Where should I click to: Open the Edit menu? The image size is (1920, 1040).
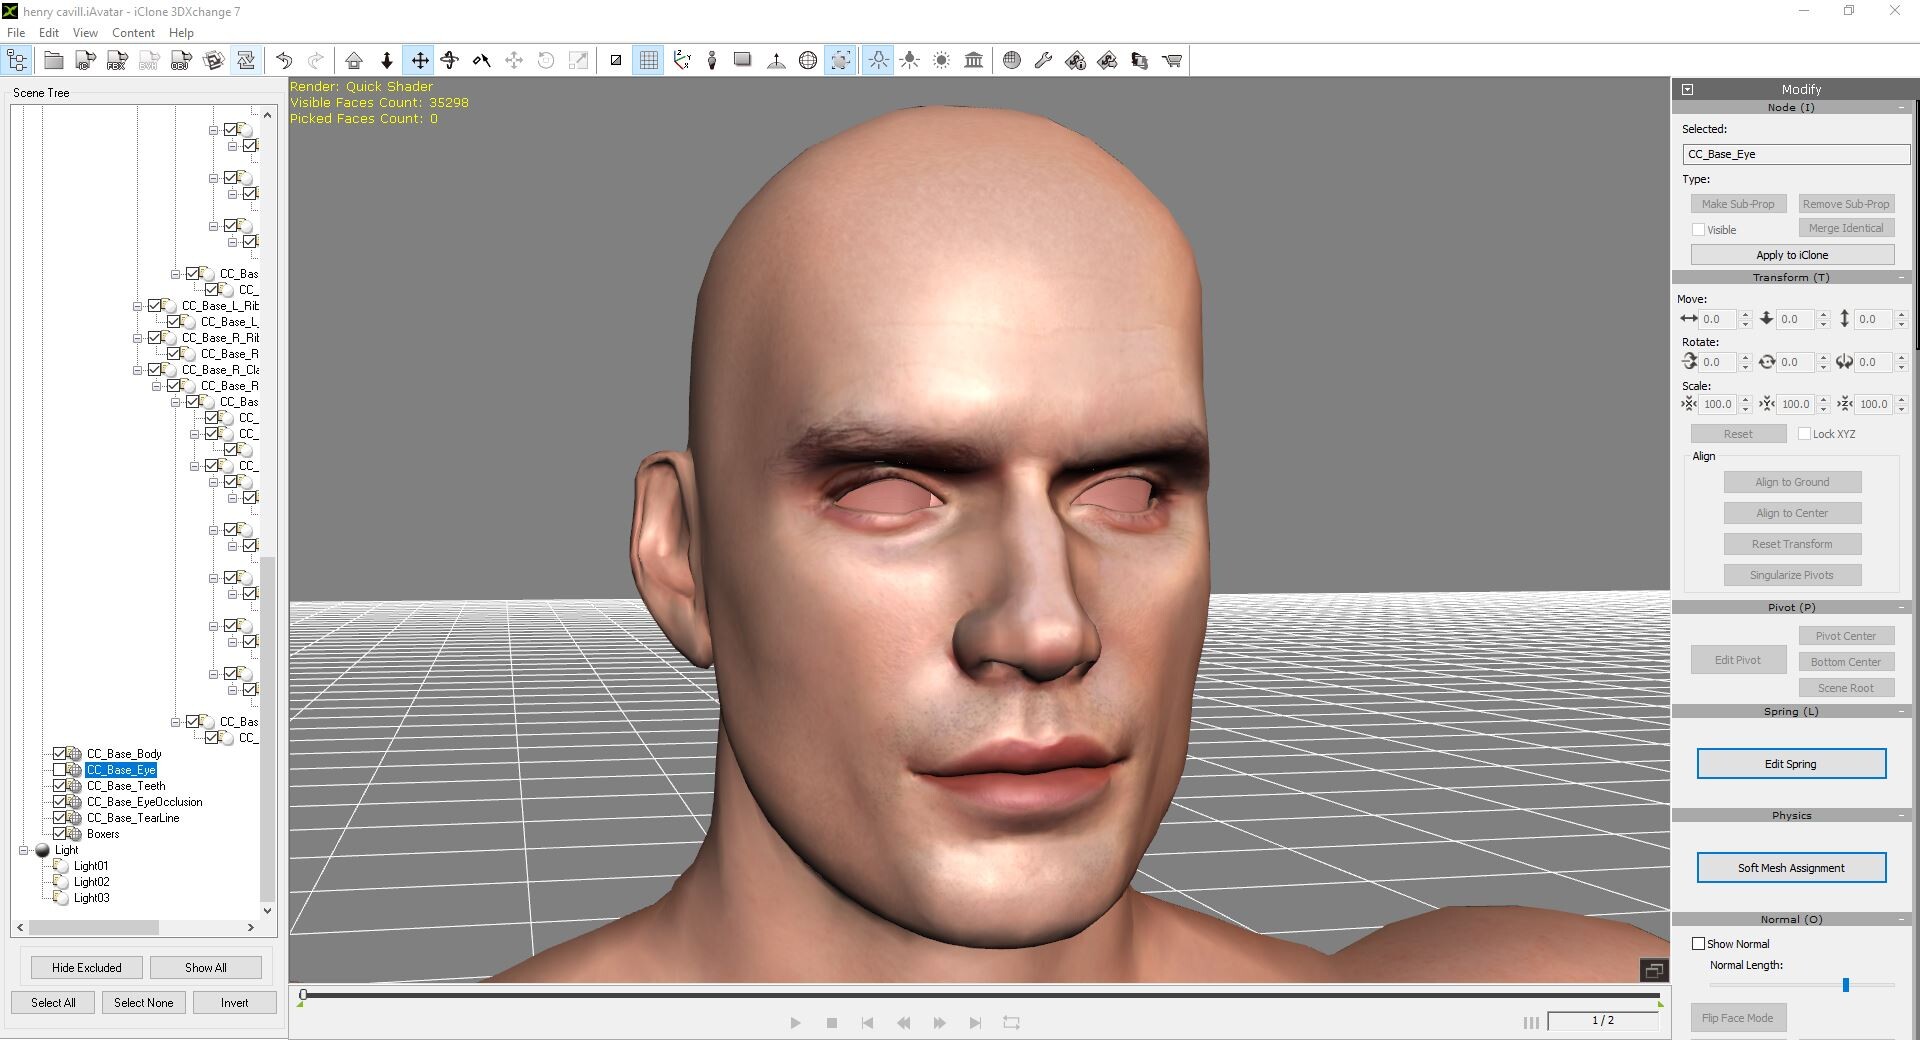[49, 33]
